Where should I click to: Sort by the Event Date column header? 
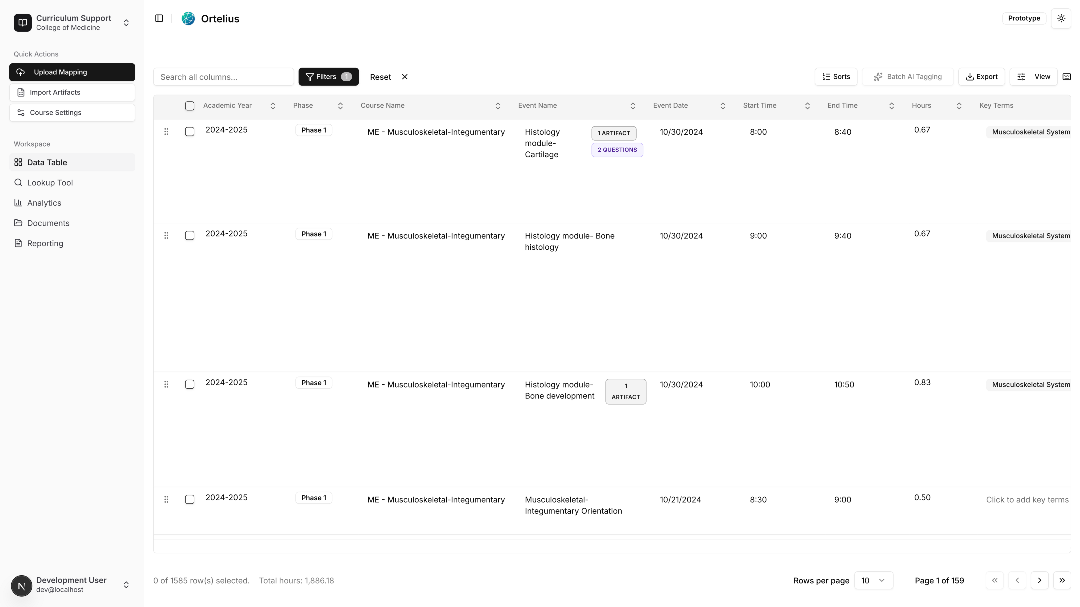[670, 106]
